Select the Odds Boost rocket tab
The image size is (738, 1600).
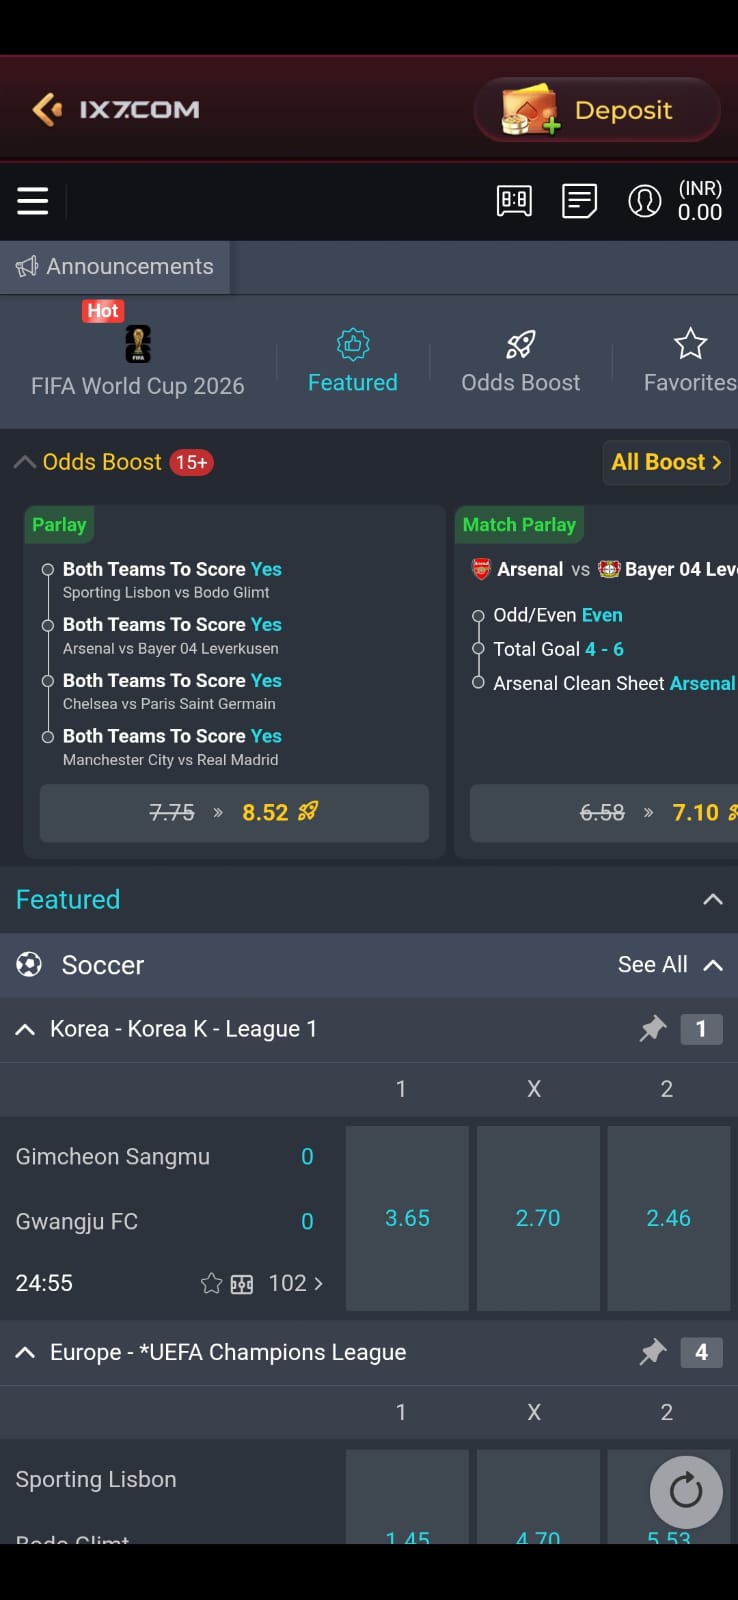(520, 360)
